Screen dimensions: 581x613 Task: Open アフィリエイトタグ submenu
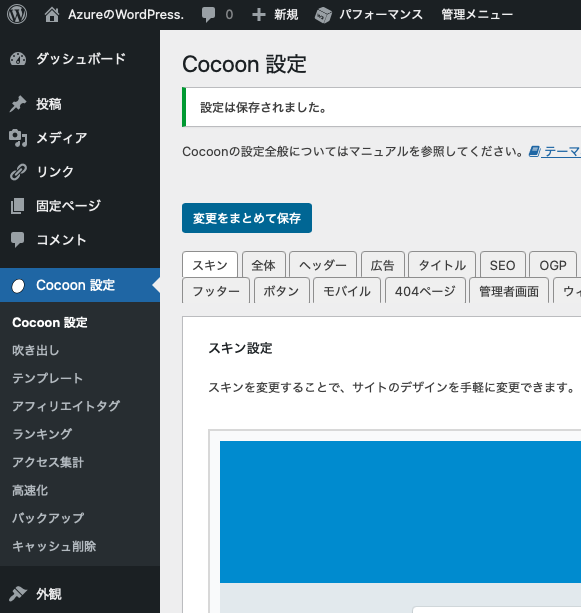(x=66, y=406)
